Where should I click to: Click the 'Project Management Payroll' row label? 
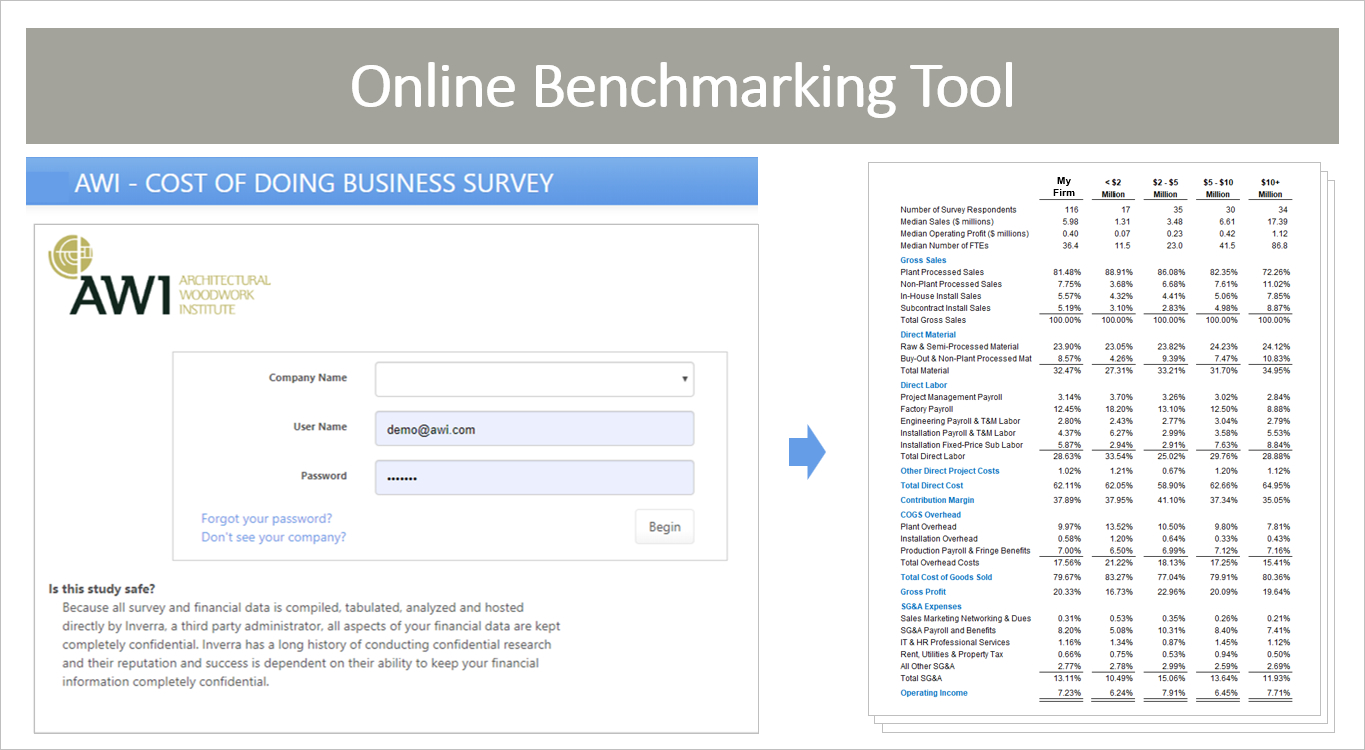tap(951, 397)
